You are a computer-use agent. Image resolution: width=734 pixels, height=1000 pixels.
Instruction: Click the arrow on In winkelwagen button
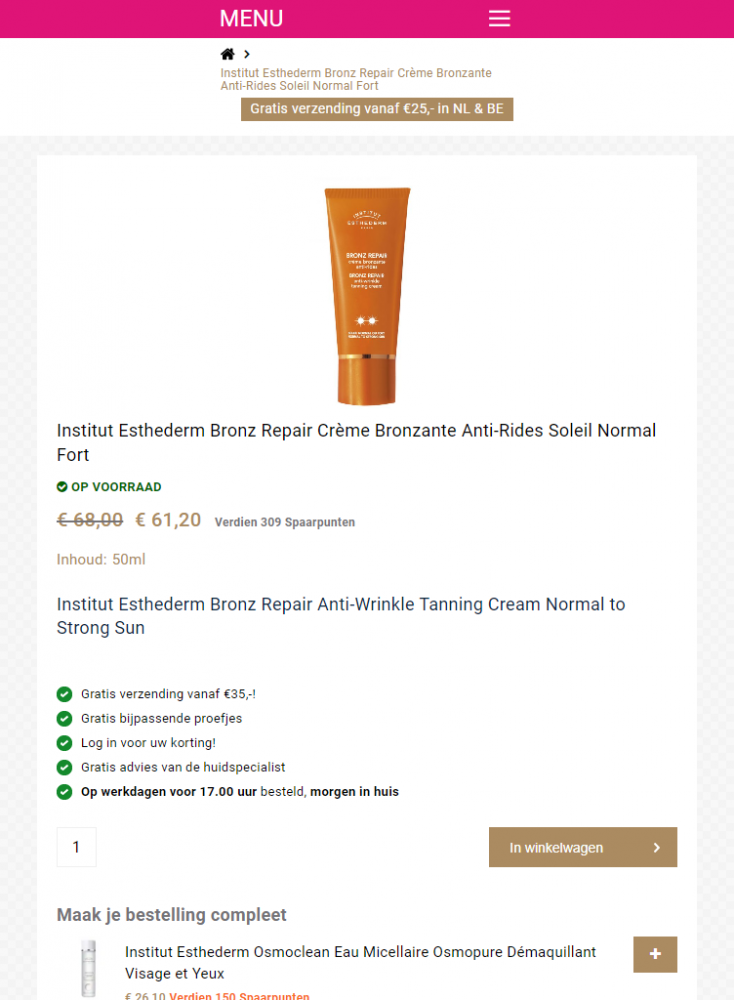click(657, 848)
